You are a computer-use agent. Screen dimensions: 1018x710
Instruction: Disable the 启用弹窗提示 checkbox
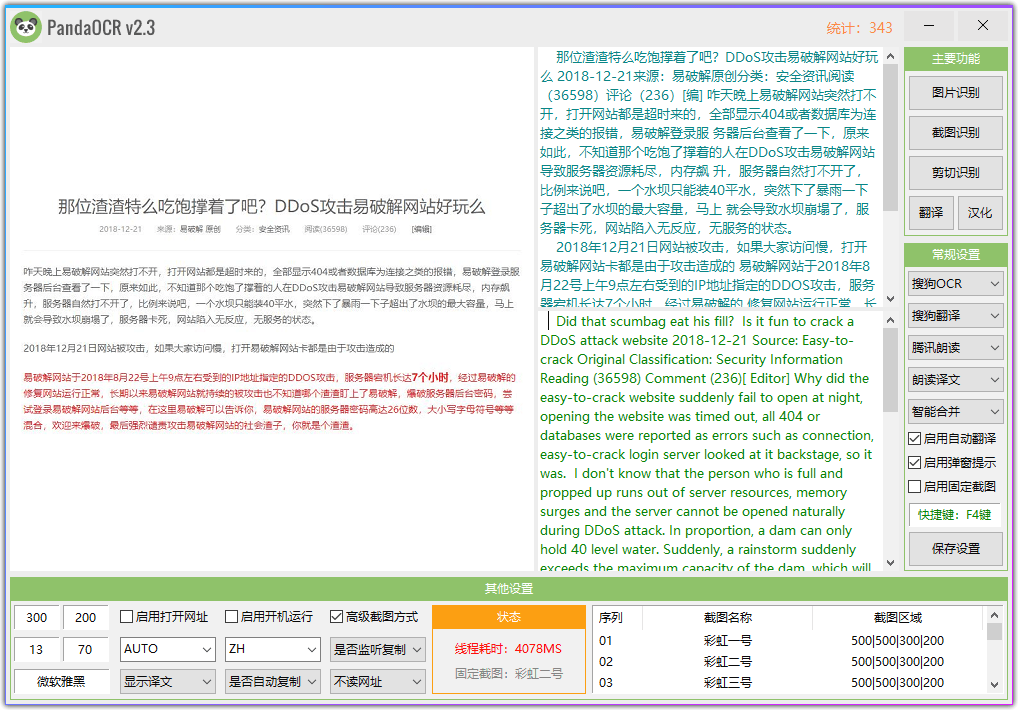click(914, 463)
